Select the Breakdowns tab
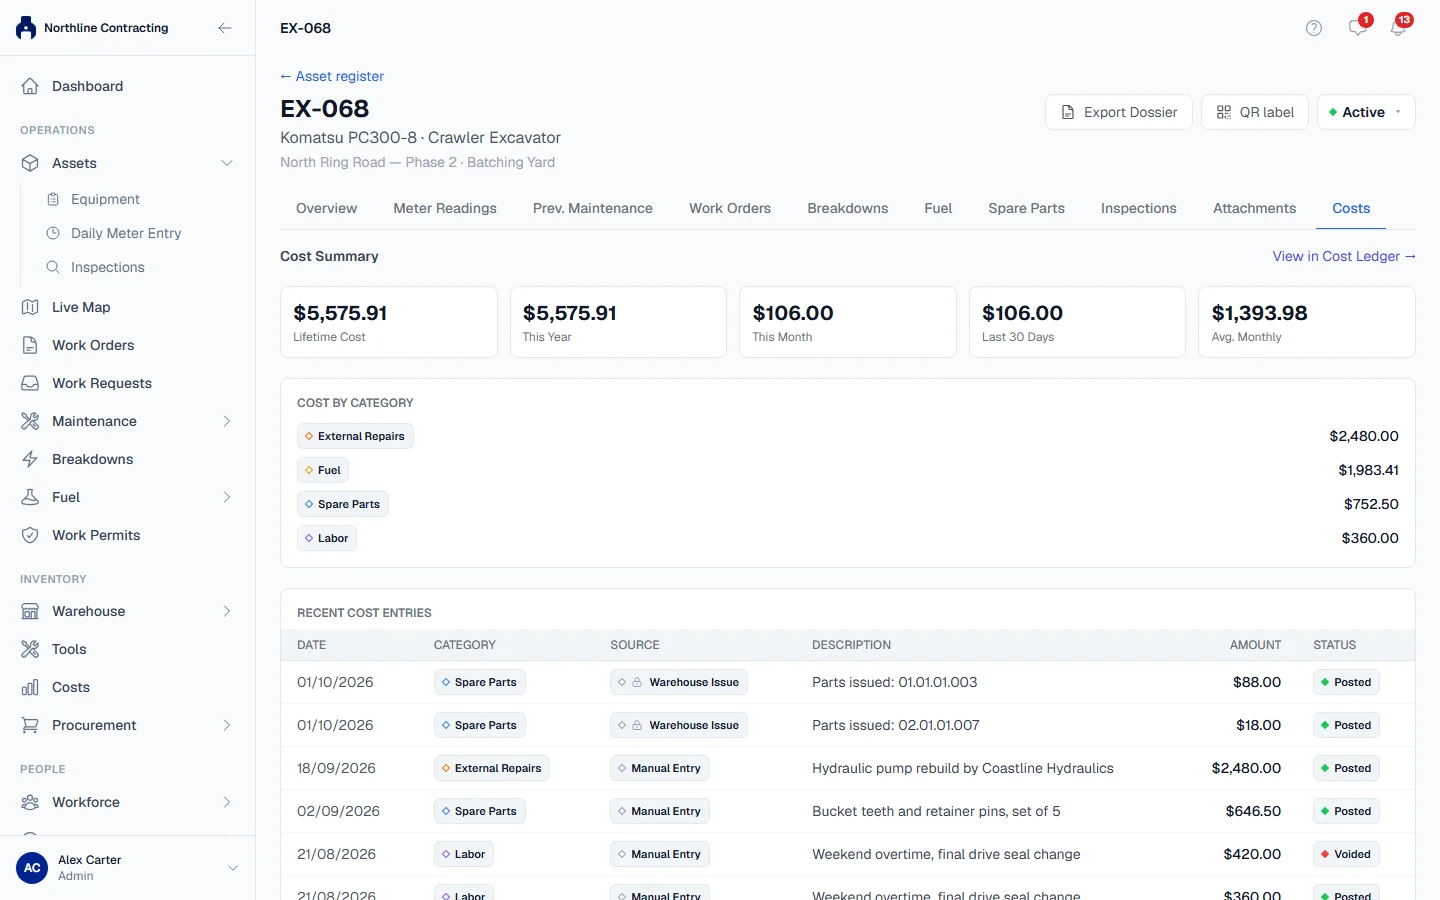Image resolution: width=1440 pixels, height=900 pixels. pos(848,208)
